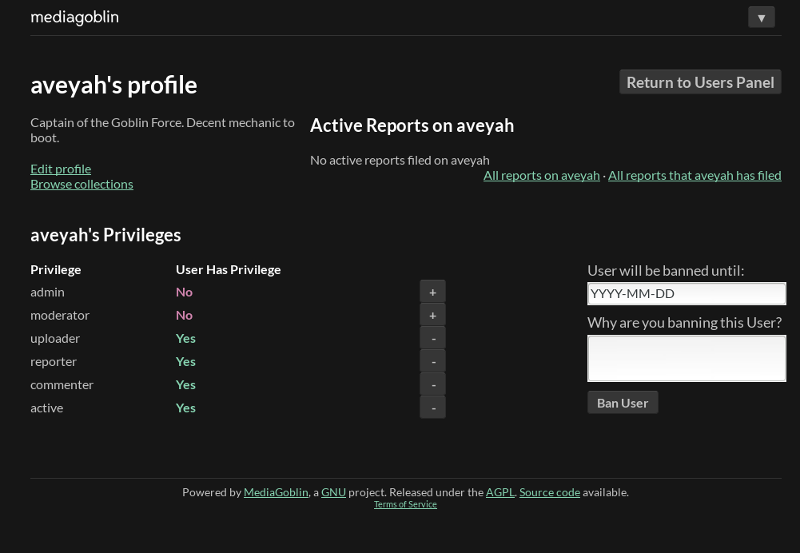View all reports on aveyah

pos(541,175)
